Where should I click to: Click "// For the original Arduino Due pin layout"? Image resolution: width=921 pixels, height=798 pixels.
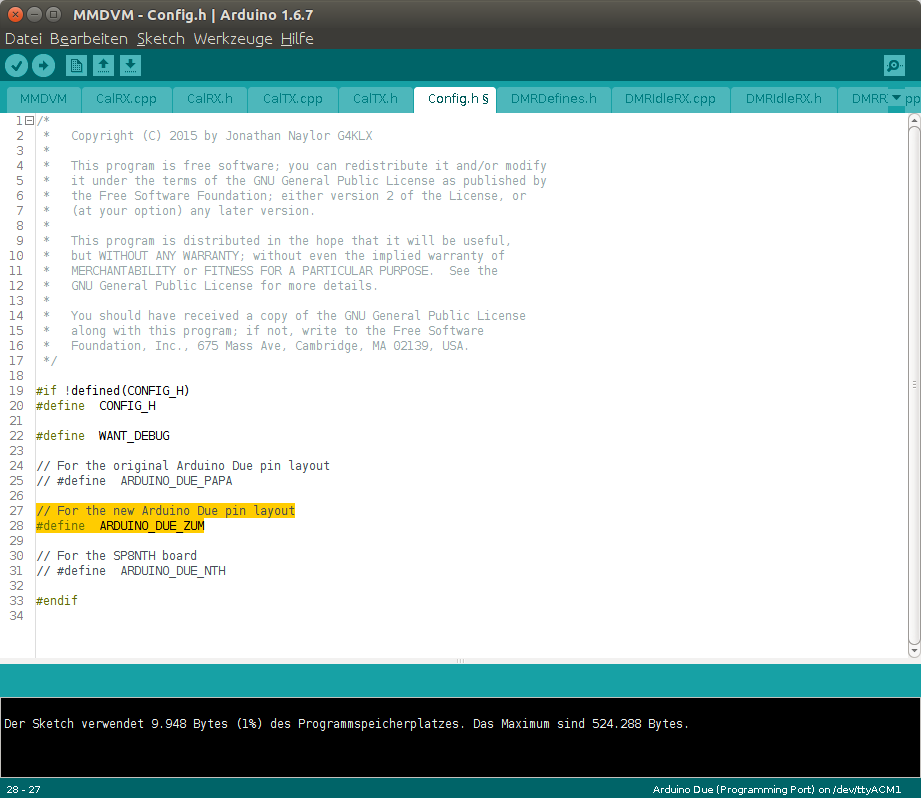click(x=183, y=466)
